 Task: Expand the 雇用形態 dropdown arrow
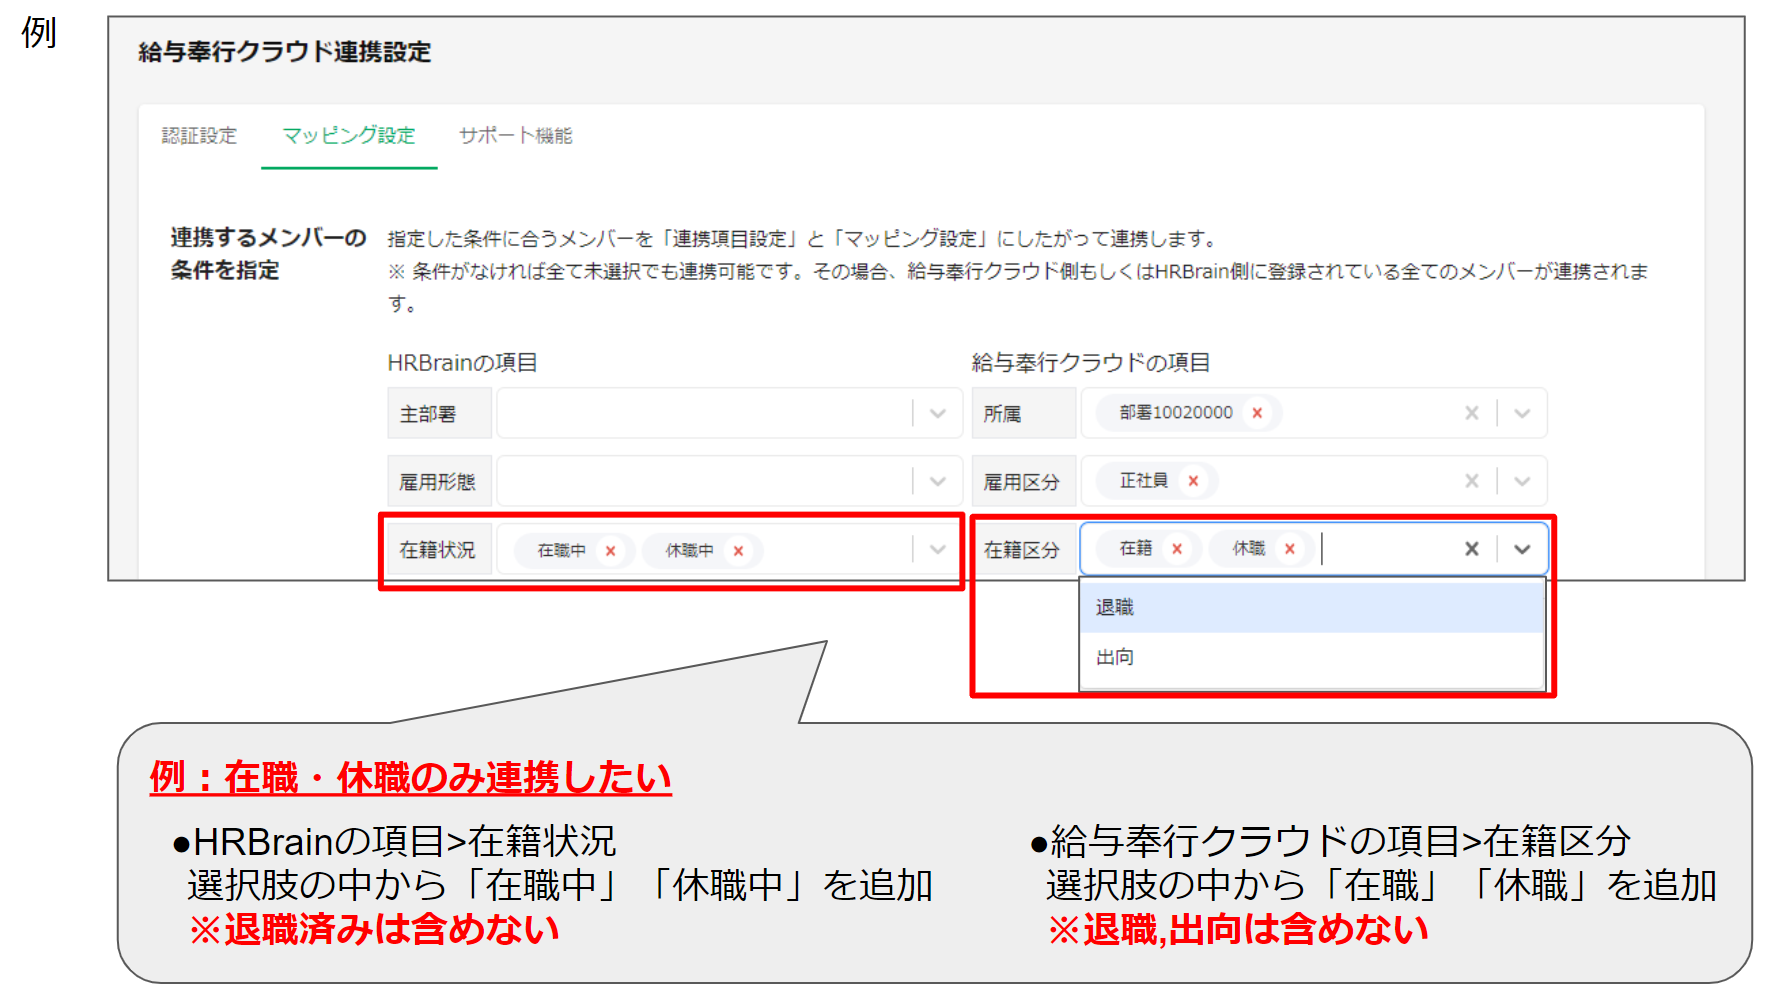(938, 482)
